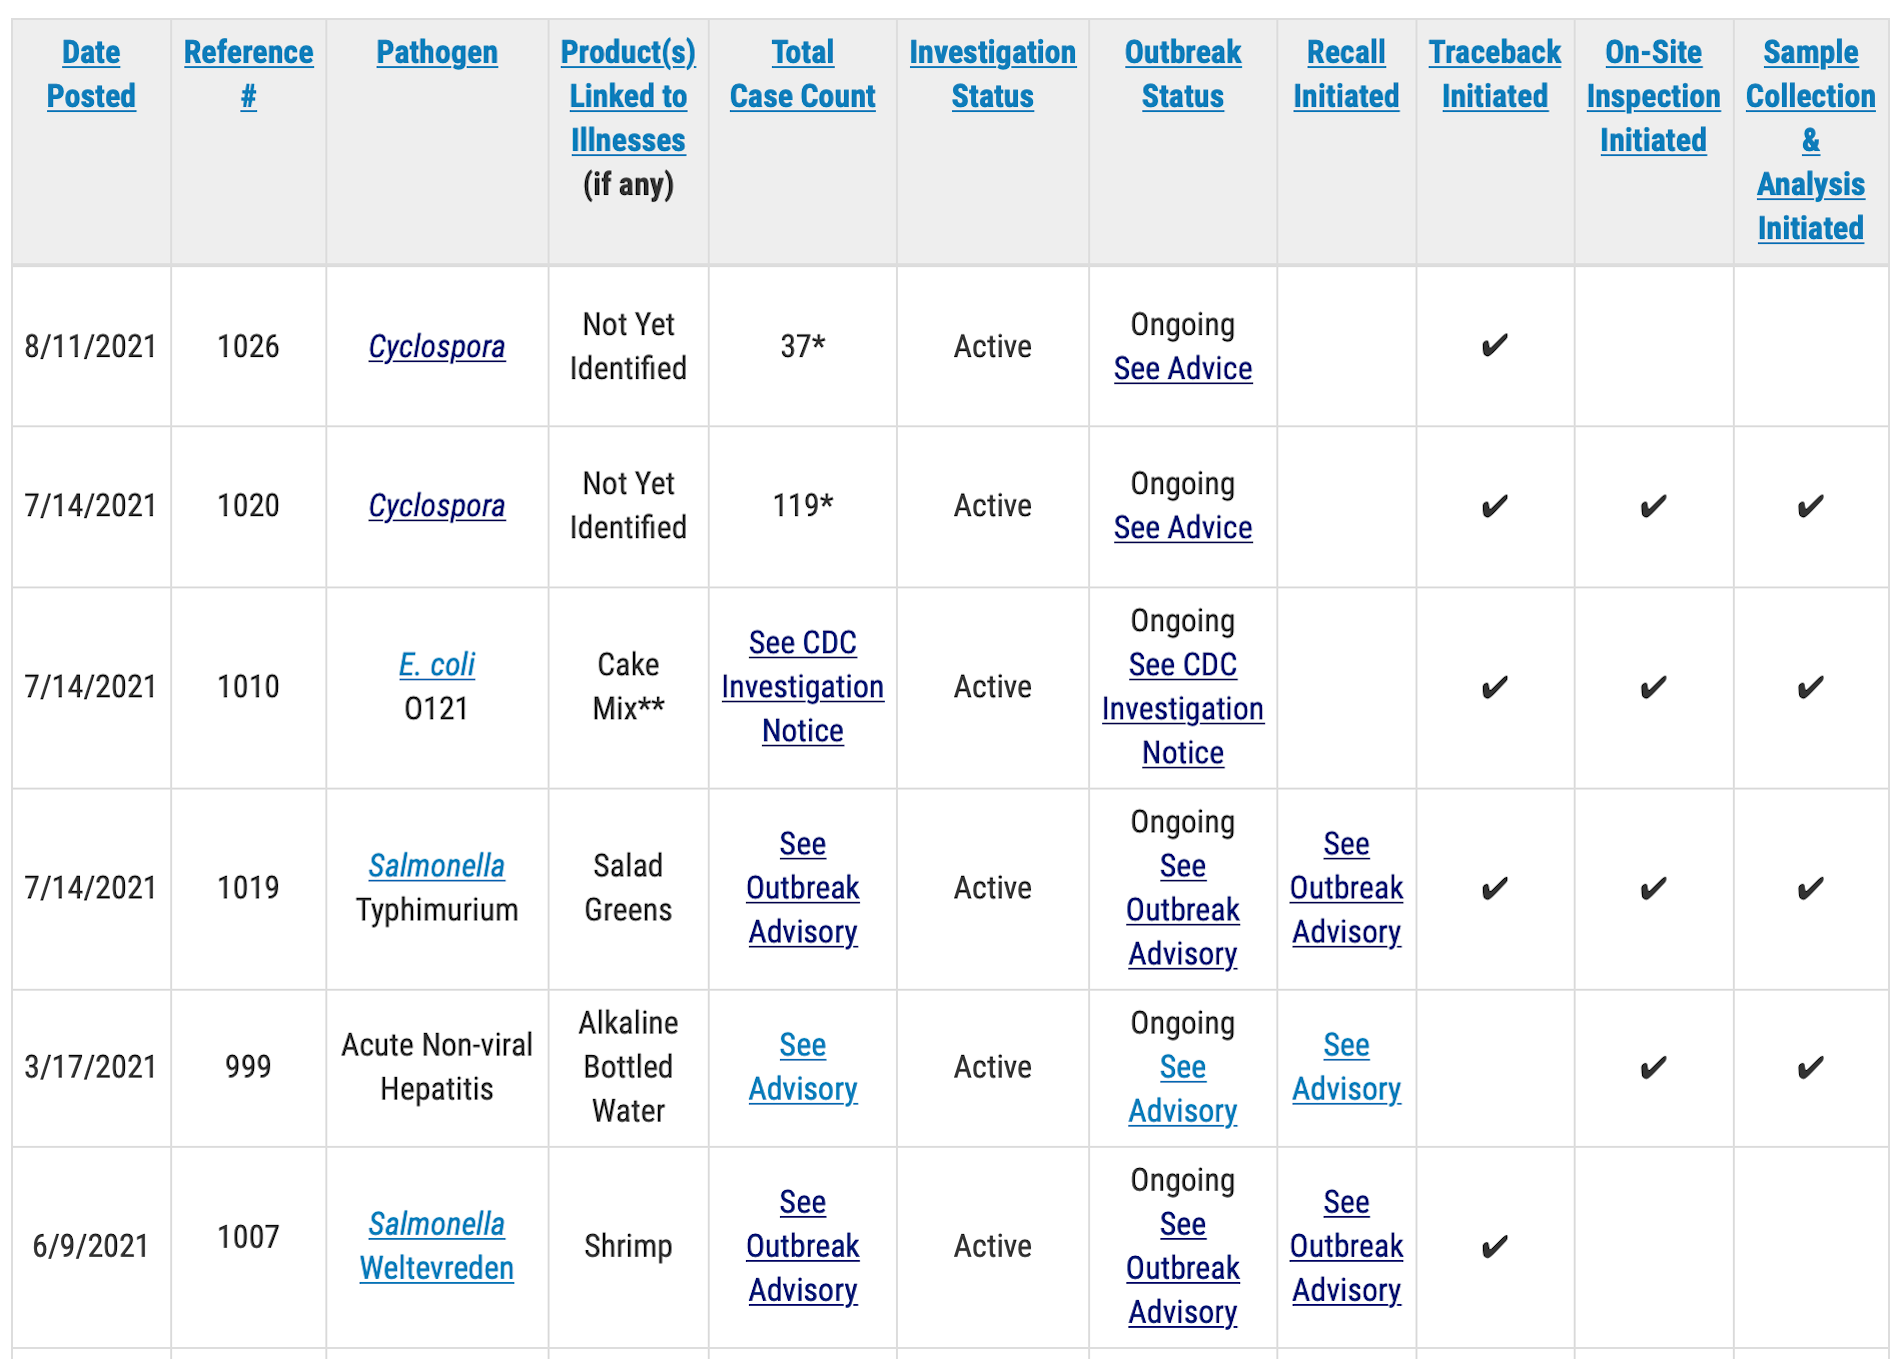Open See CDC Investigation Notice case count link

[802, 687]
